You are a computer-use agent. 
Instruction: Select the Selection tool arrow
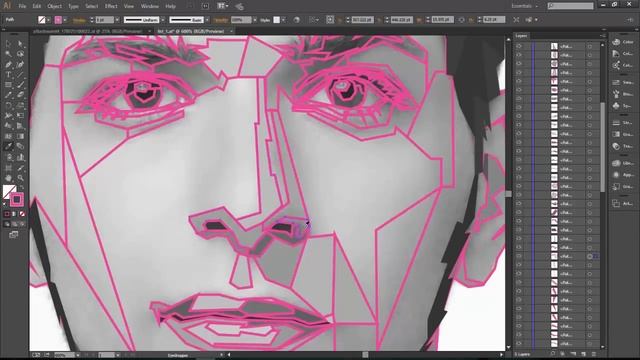[8, 44]
